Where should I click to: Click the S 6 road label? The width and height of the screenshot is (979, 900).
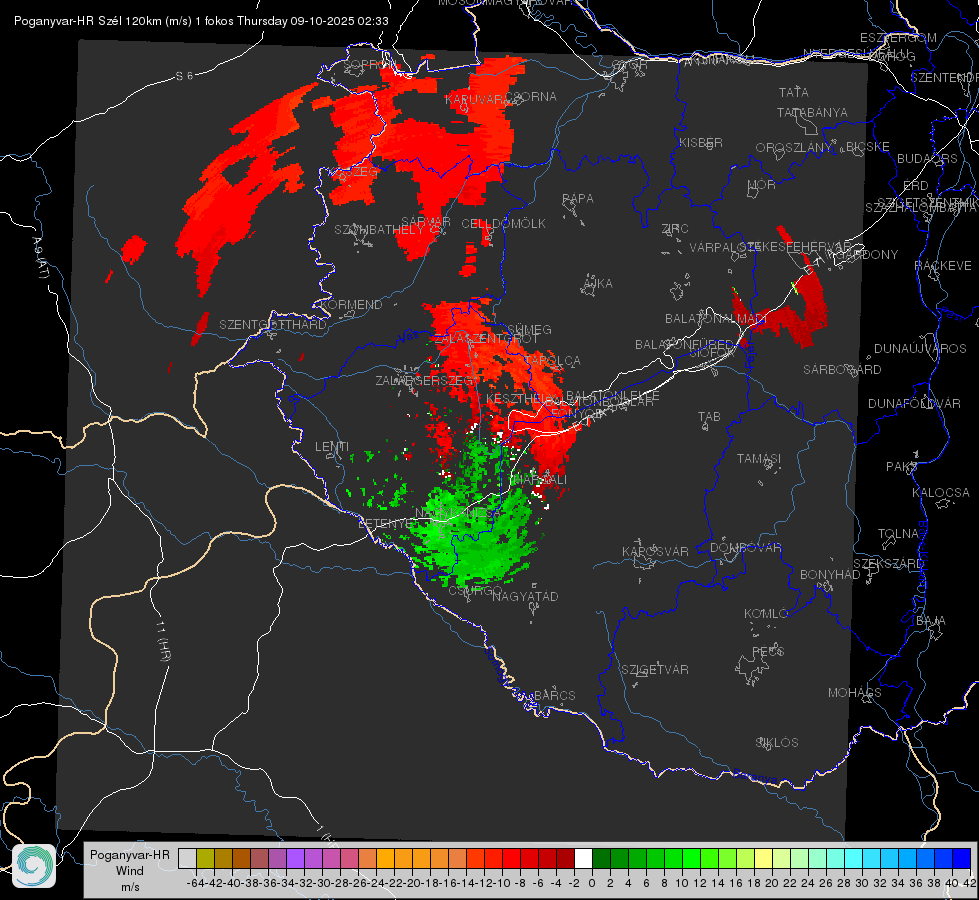click(184, 76)
